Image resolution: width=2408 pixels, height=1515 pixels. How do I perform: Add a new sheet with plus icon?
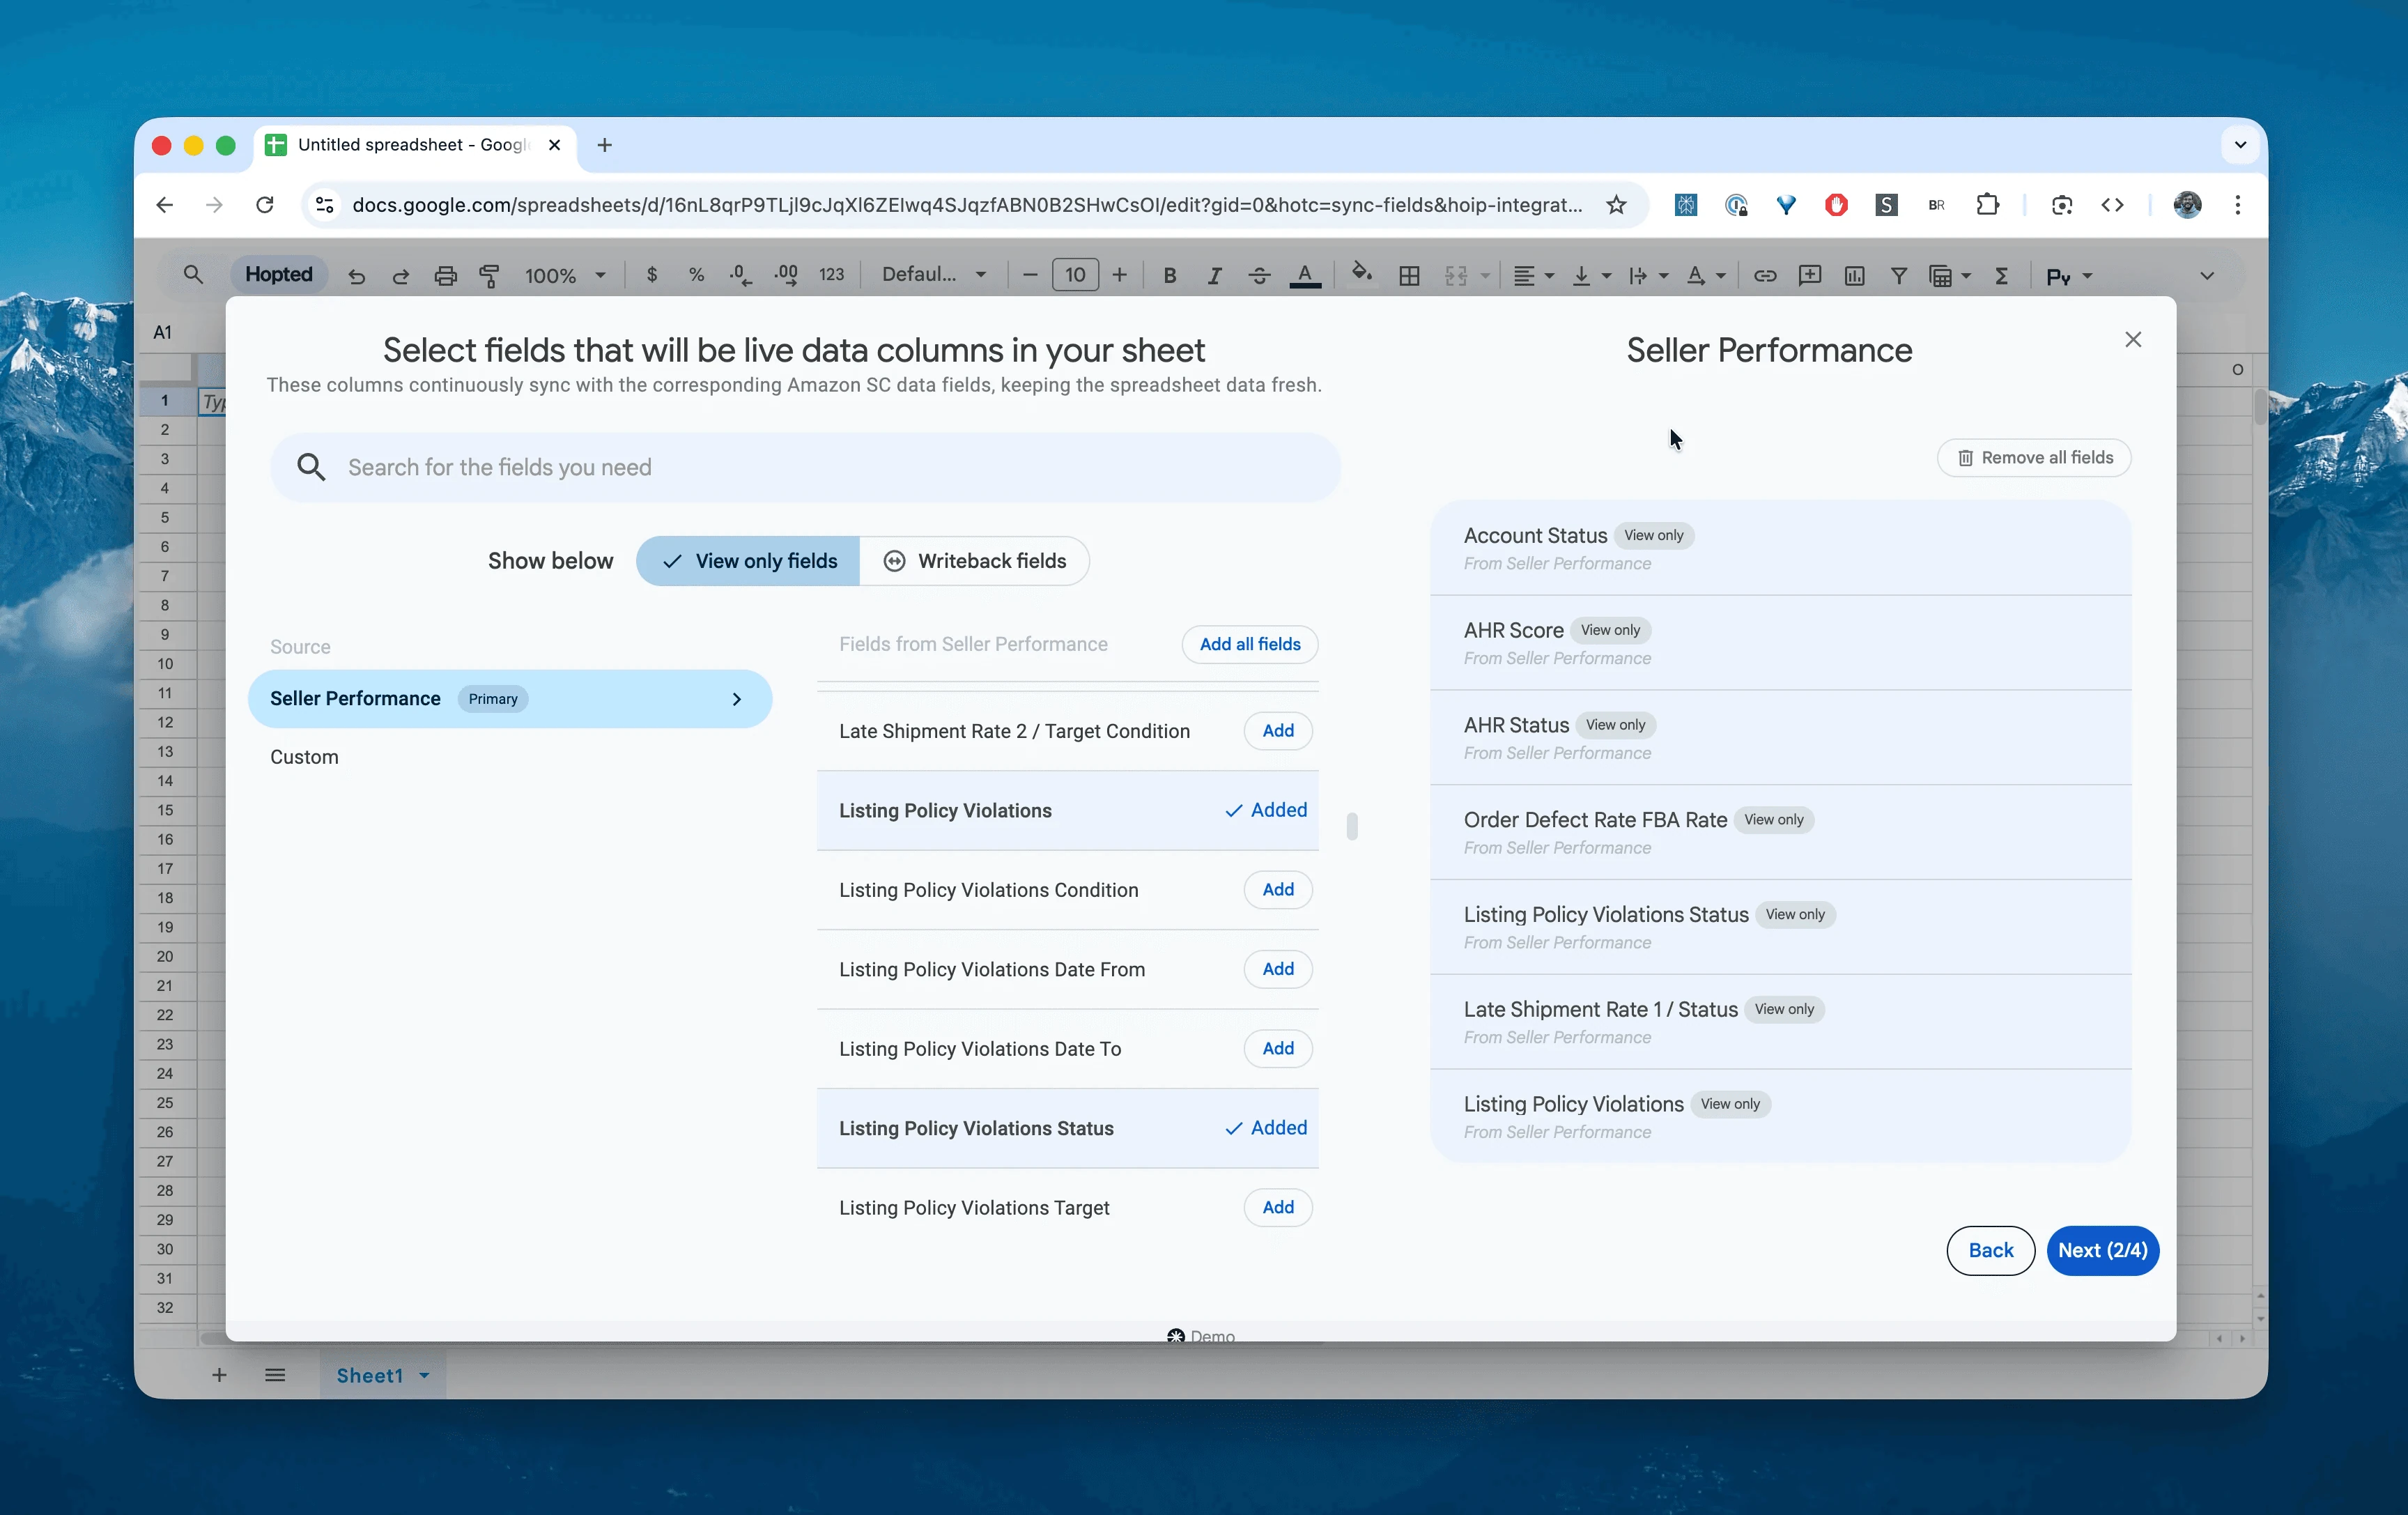(x=219, y=1375)
